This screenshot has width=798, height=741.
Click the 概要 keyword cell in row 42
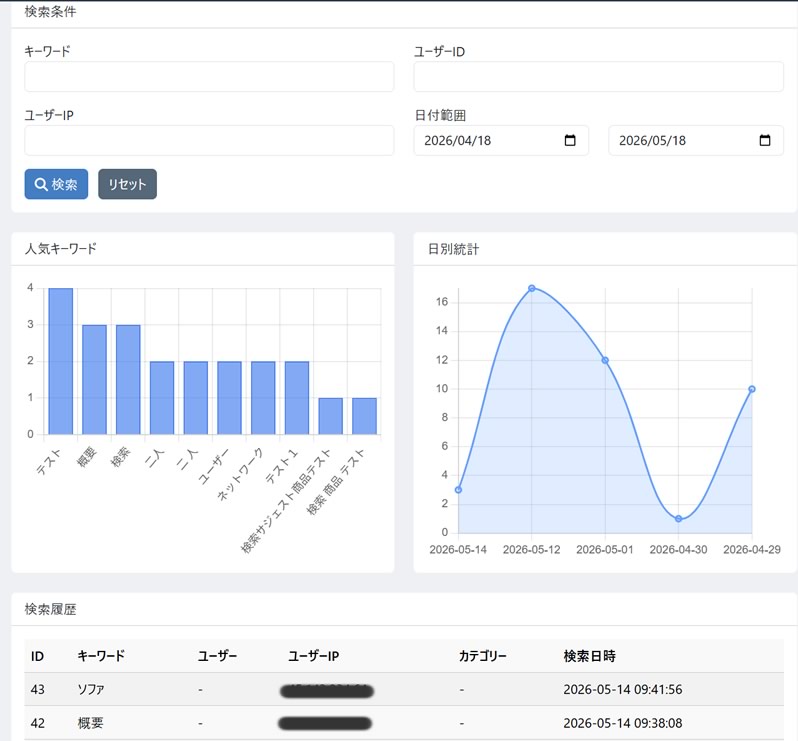click(x=91, y=723)
